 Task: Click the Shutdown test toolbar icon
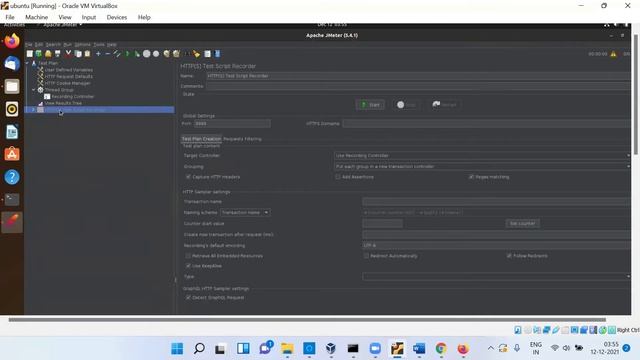pyautogui.click(x=156, y=53)
